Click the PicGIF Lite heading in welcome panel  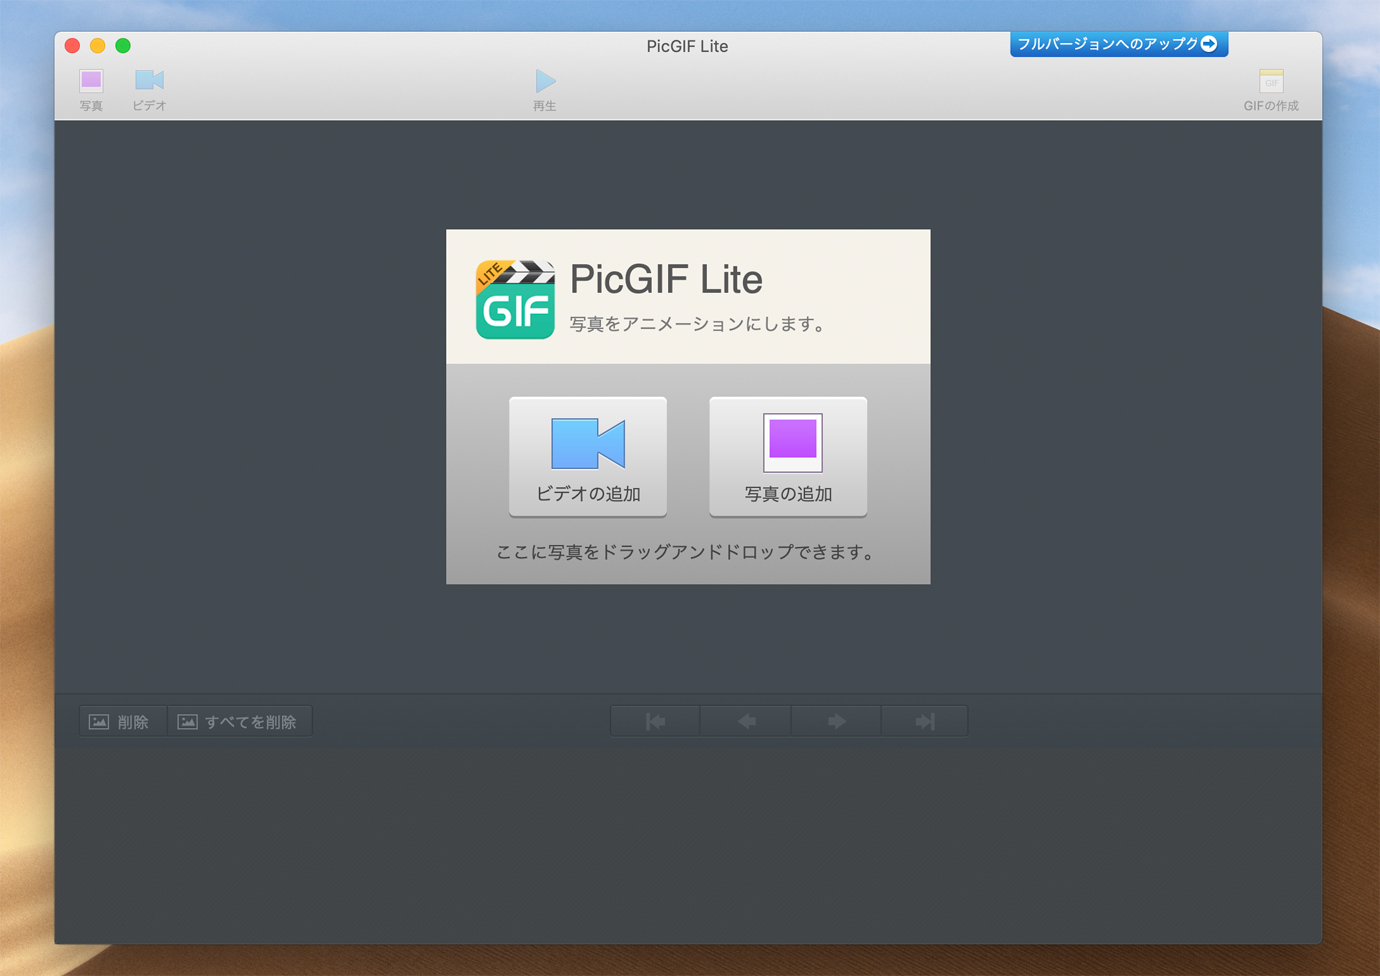pos(666,279)
